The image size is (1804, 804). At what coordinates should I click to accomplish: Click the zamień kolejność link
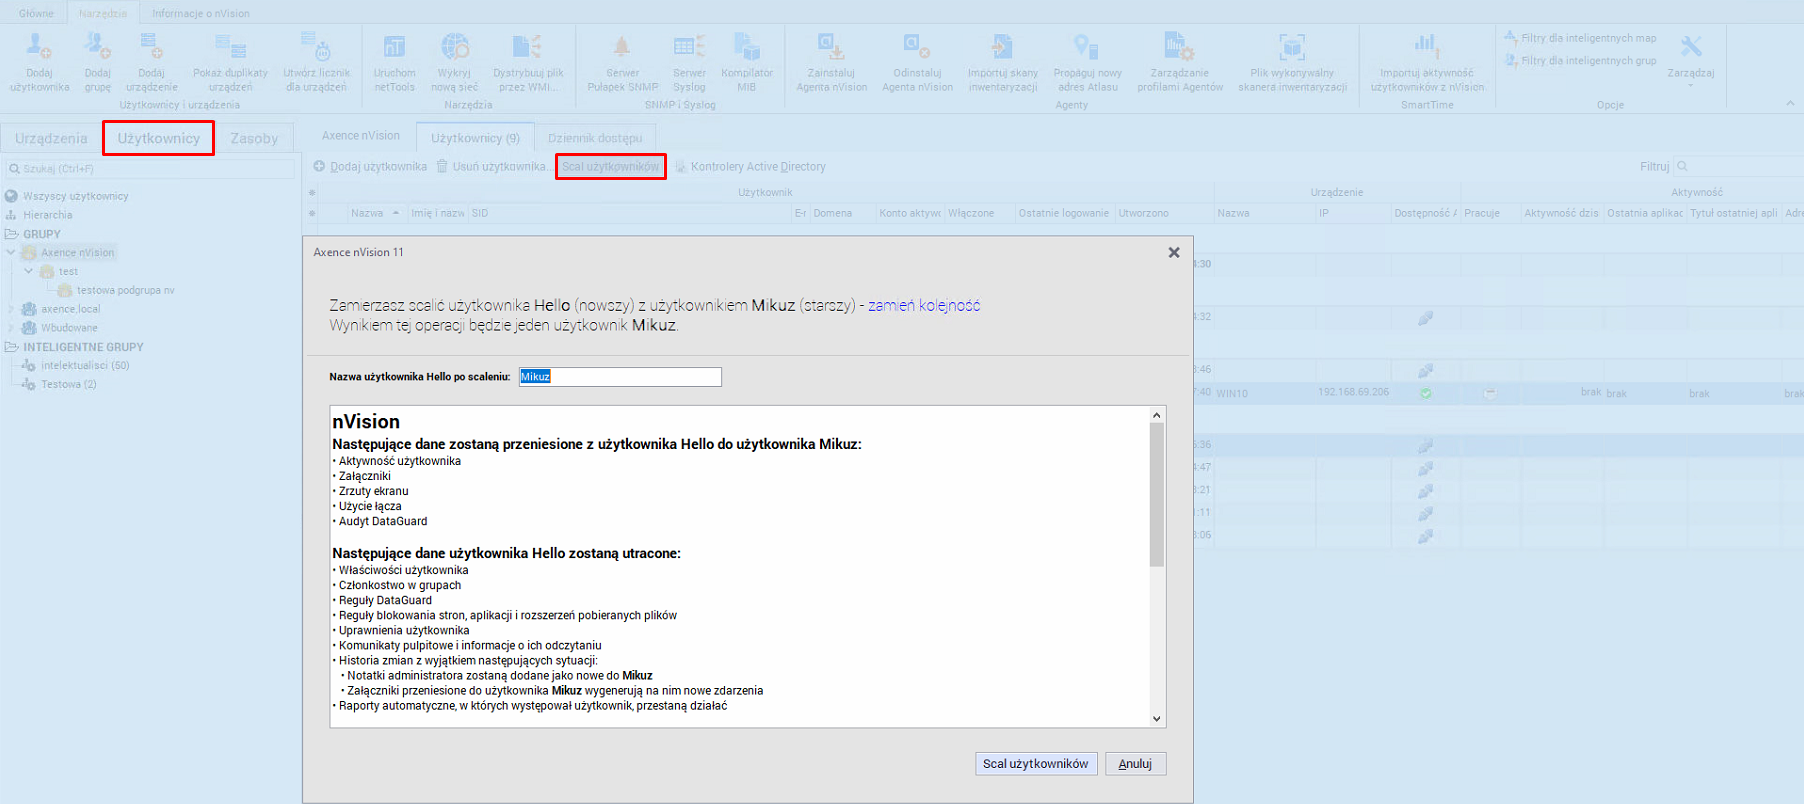[x=924, y=306]
